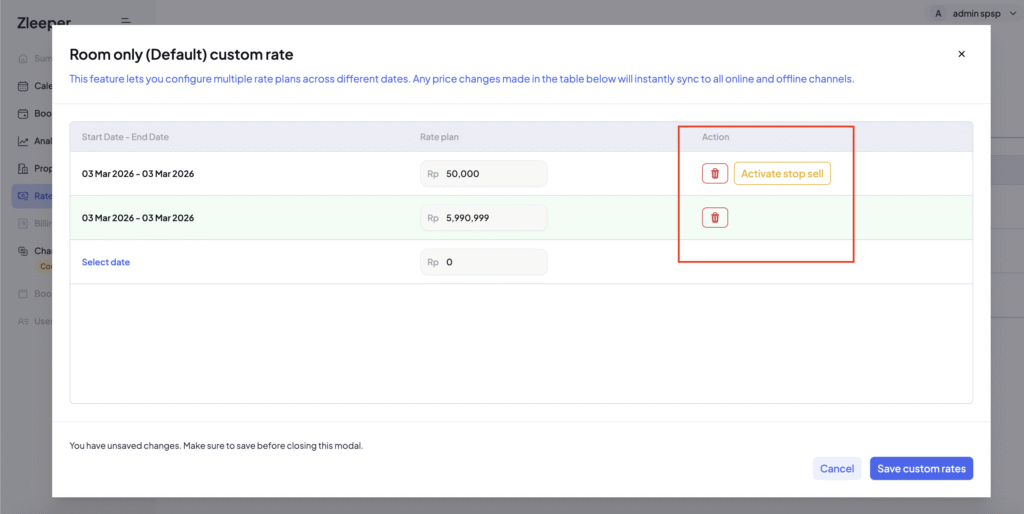Click the Channel icon in sidebar
Image resolution: width=1024 pixels, height=514 pixels.
point(24,251)
